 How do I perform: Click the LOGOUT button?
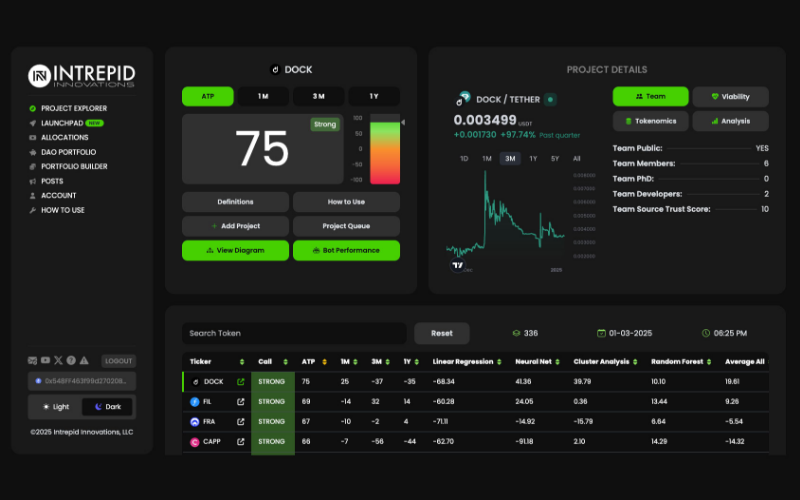pyautogui.click(x=118, y=361)
